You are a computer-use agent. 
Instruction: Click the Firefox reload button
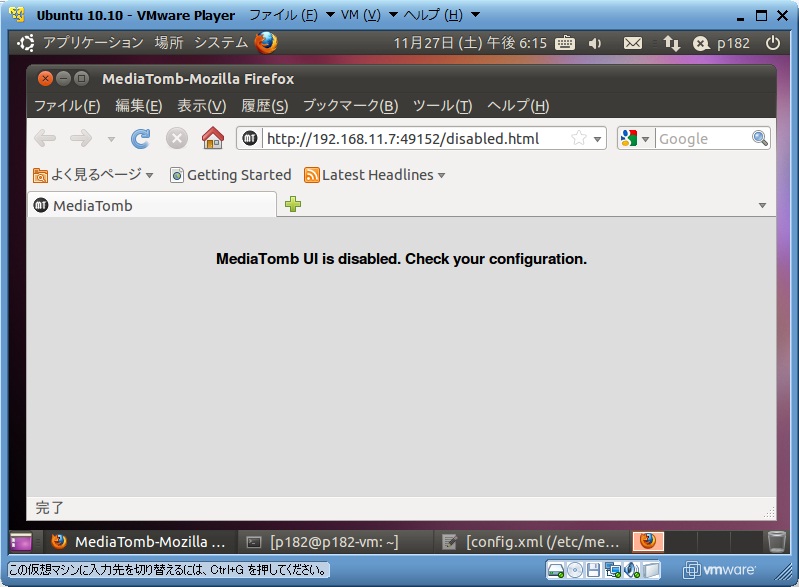[x=140, y=139]
